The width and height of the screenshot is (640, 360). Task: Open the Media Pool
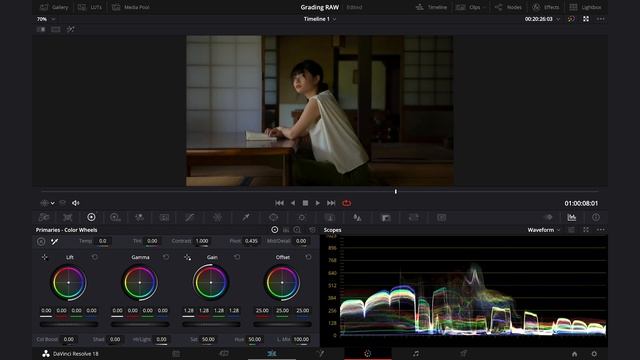pos(131,7)
